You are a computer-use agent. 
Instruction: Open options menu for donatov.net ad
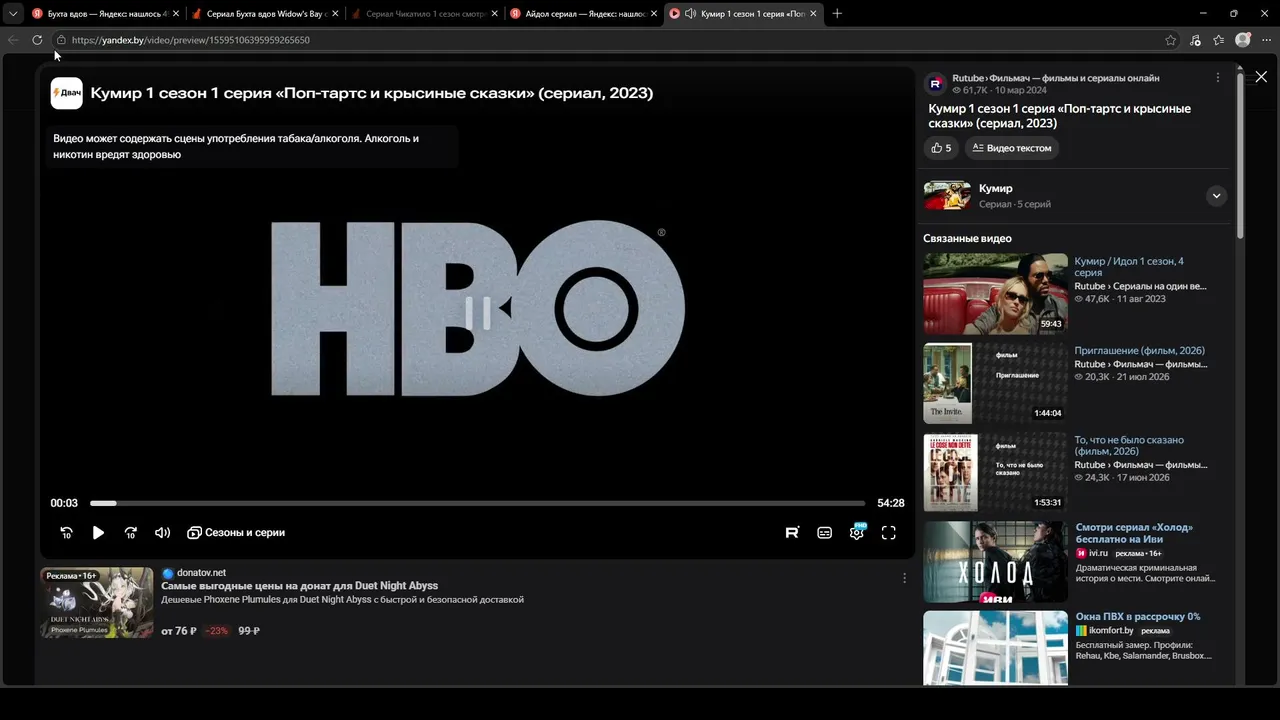[904, 578]
